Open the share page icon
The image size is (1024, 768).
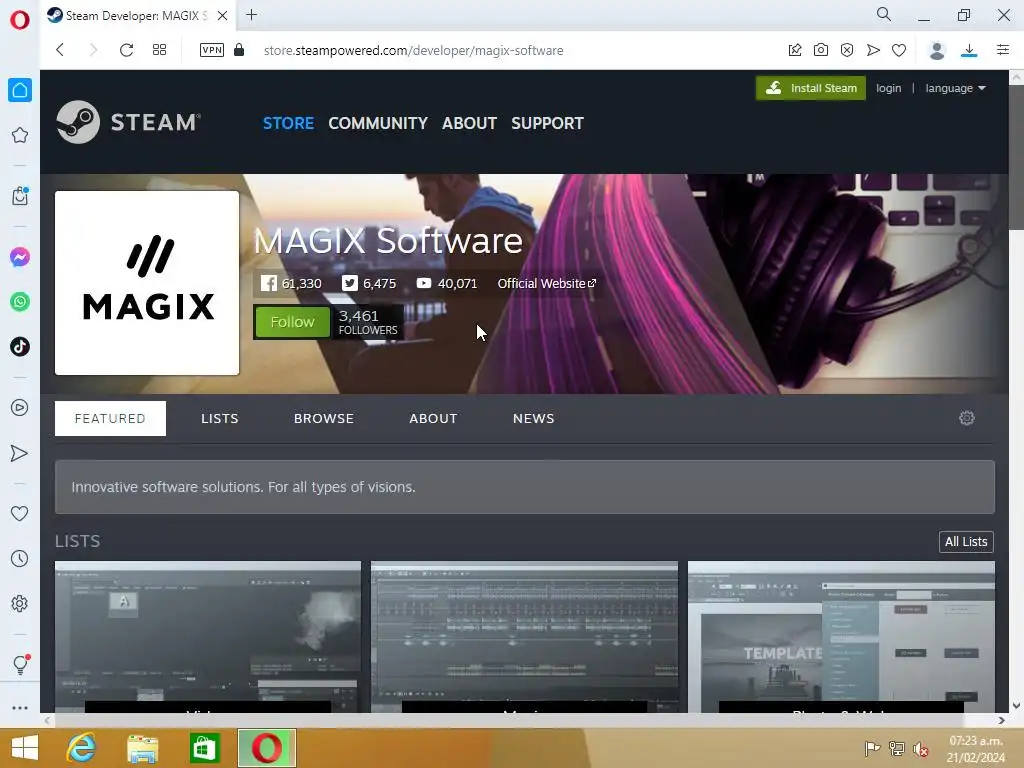pyautogui.click(x=795, y=50)
